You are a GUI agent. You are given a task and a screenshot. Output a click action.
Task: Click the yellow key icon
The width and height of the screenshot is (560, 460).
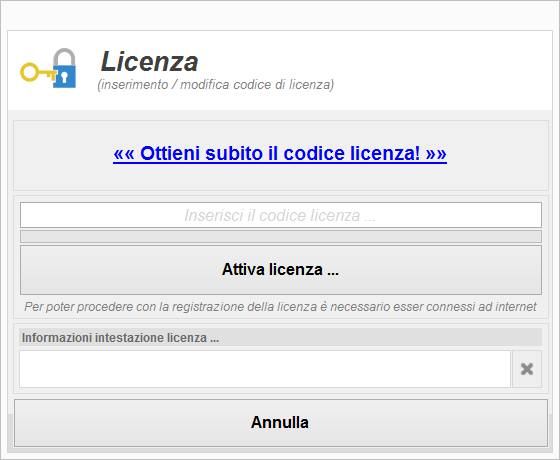click(x=36, y=72)
